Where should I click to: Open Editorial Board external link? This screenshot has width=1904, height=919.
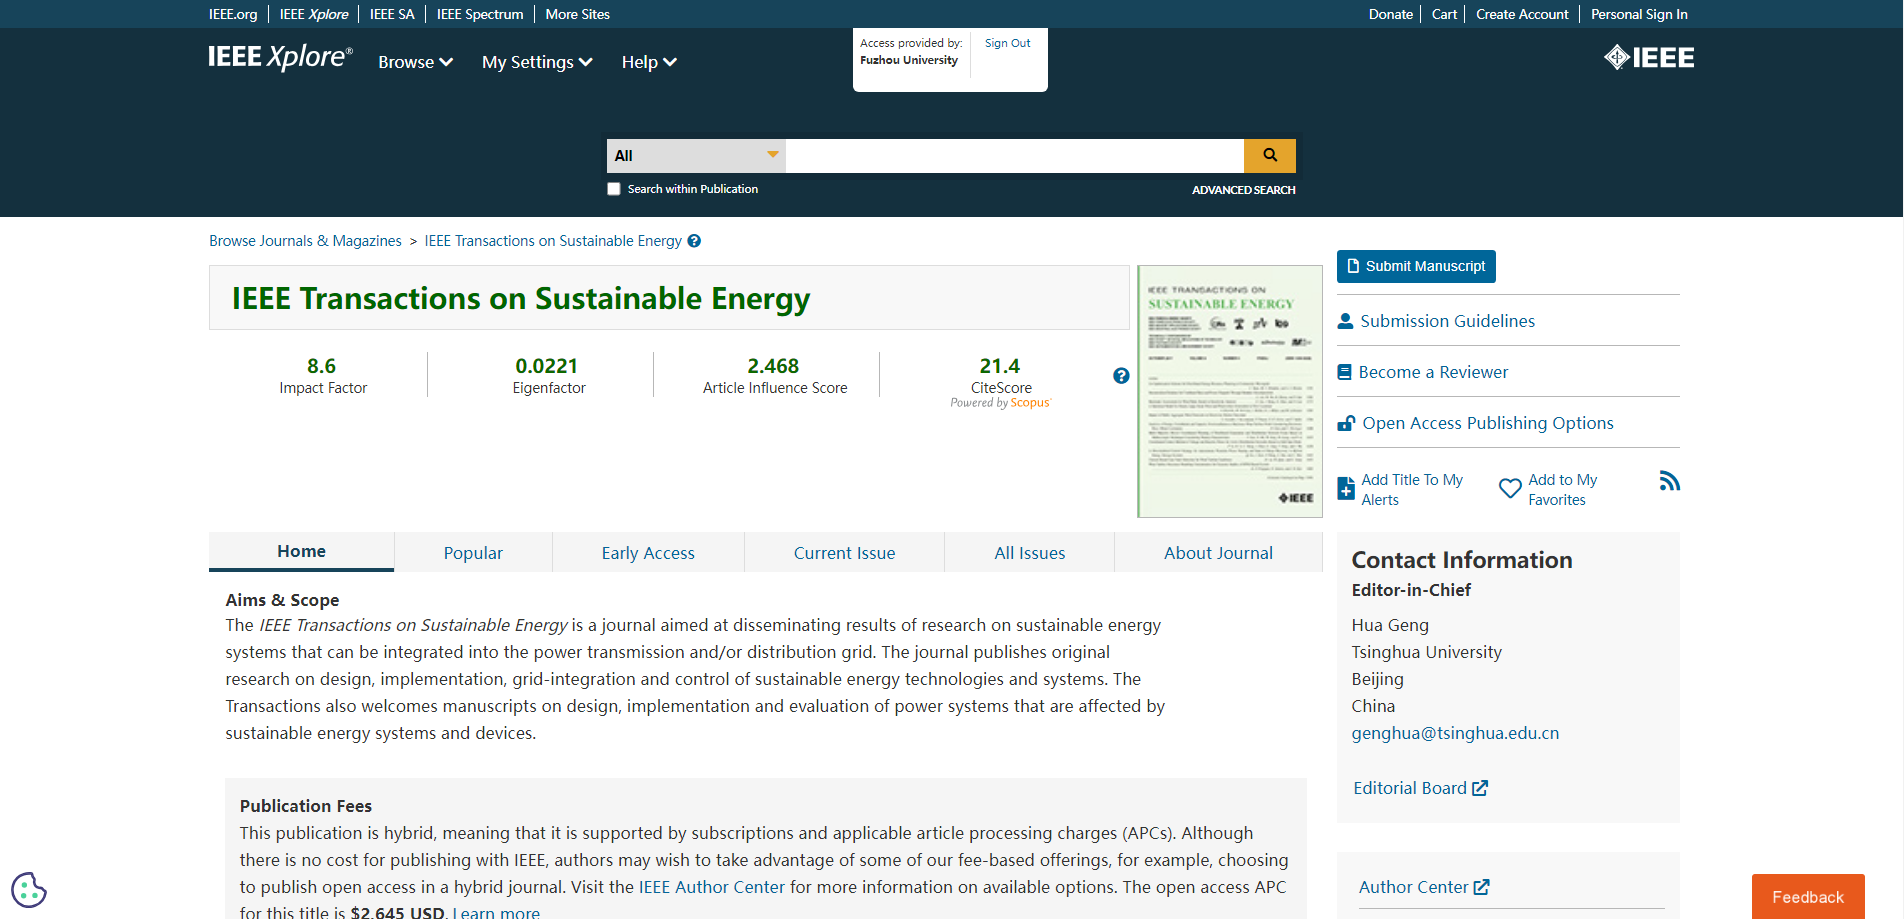tap(1420, 788)
